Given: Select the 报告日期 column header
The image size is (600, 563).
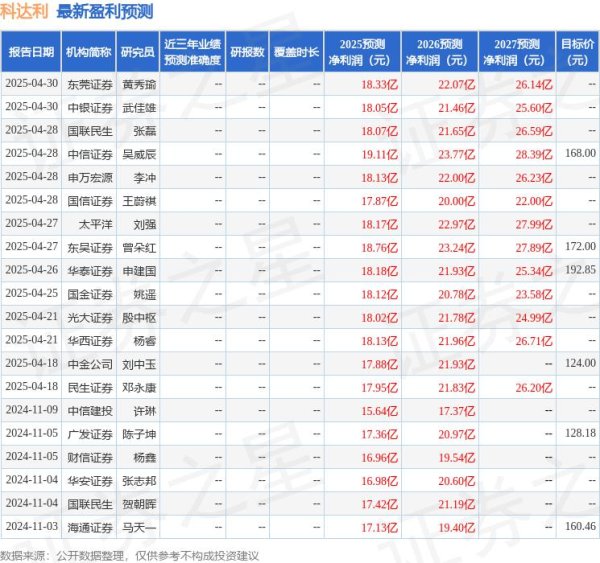Looking at the screenshot, I should pos(31,52).
